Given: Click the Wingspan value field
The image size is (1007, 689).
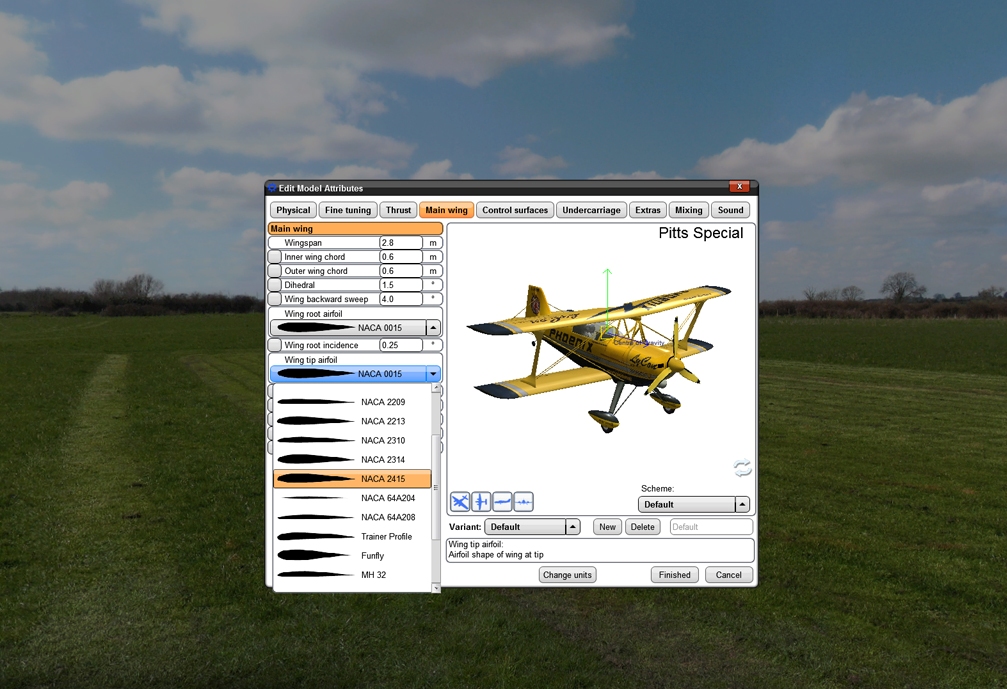Looking at the screenshot, I should point(401,243).
